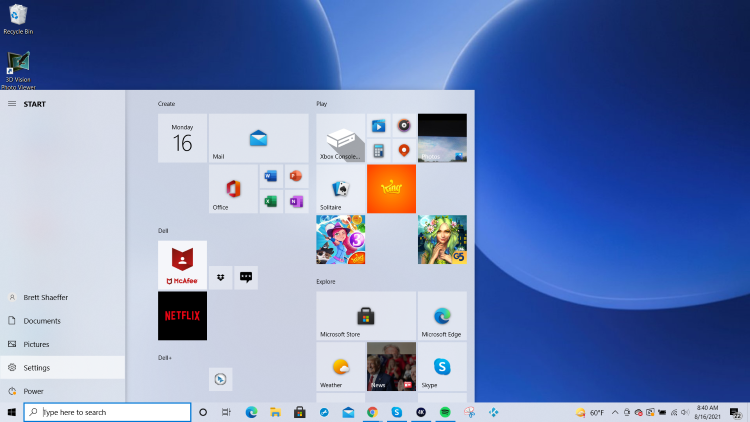Open the Solitaire tile

pyautogui.click(x=340, y=189)
